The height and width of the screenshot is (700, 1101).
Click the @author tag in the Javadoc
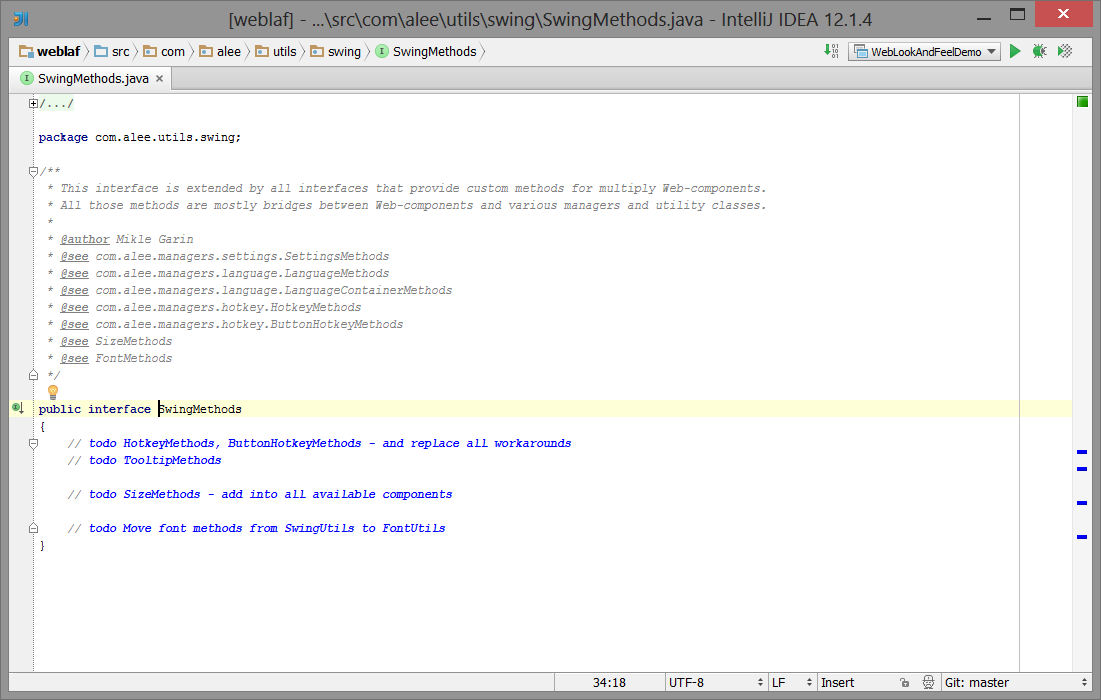tap(85, 239)
